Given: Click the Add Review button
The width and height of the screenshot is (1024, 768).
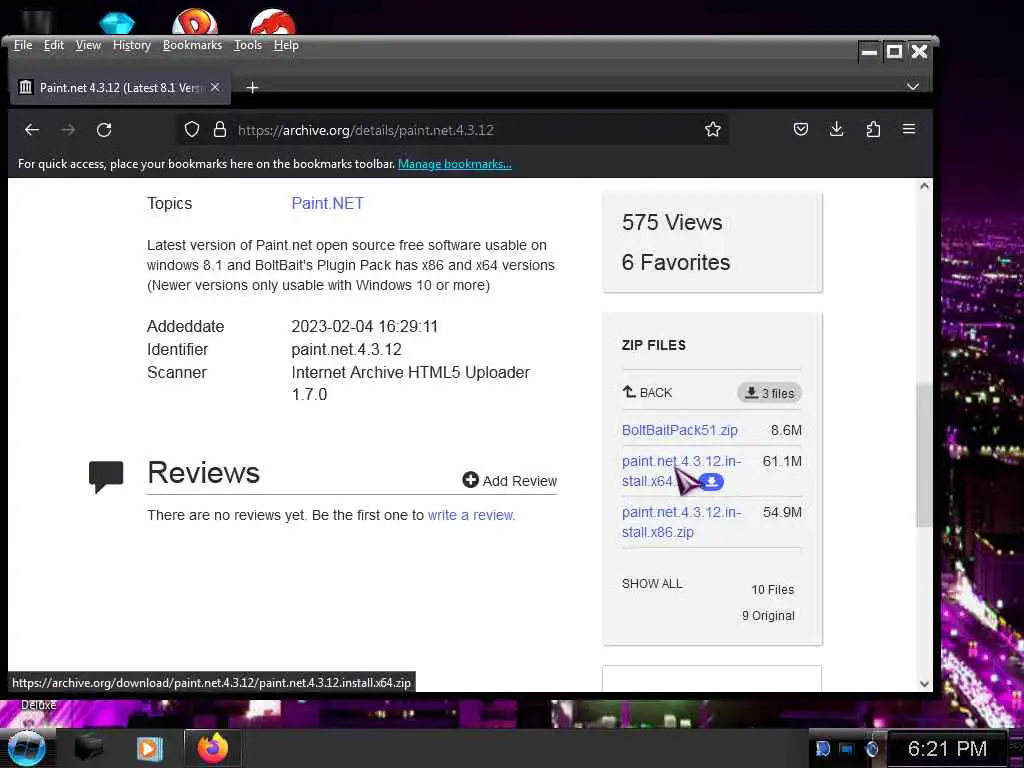Looking at the screenshot, I should pos(509,481).
